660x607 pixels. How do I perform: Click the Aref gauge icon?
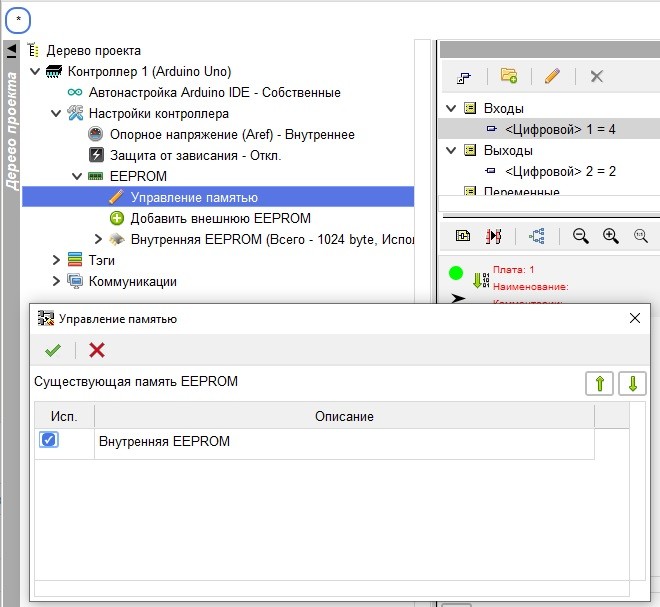point(96,134)
